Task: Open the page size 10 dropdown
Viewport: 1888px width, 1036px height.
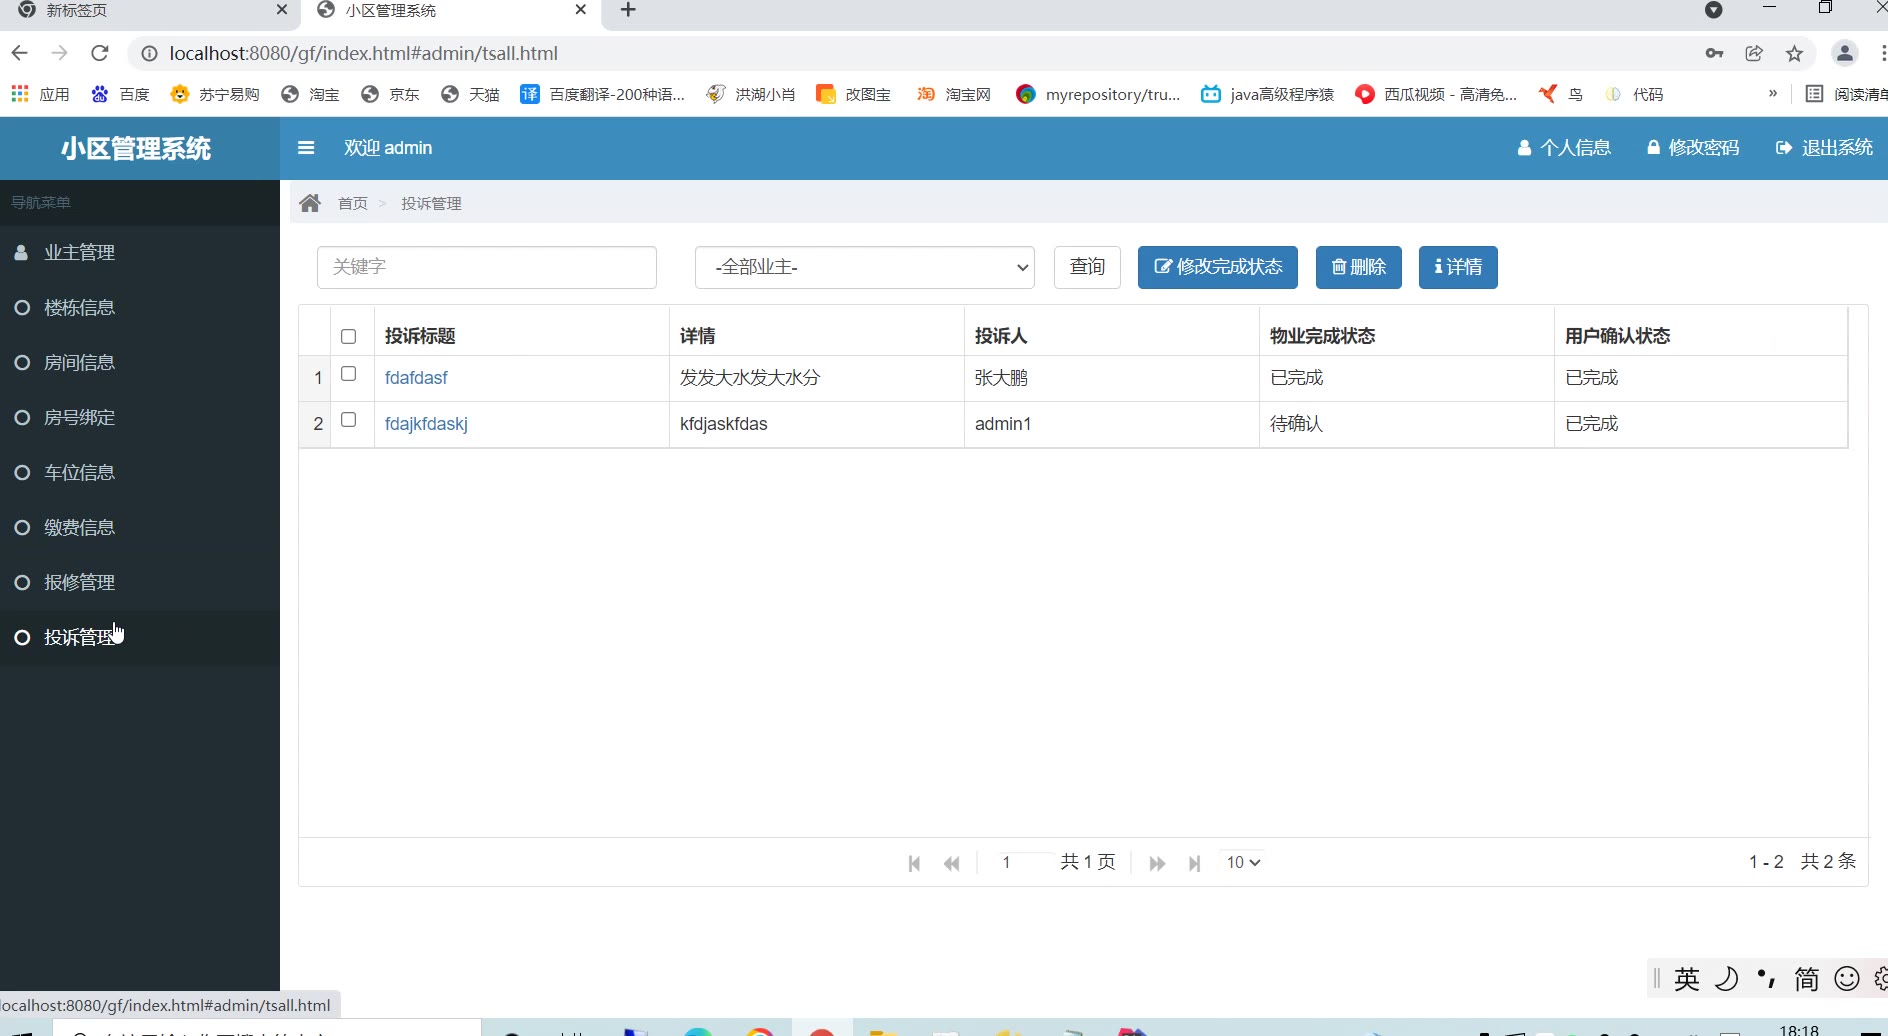Action: (1243, 862)
